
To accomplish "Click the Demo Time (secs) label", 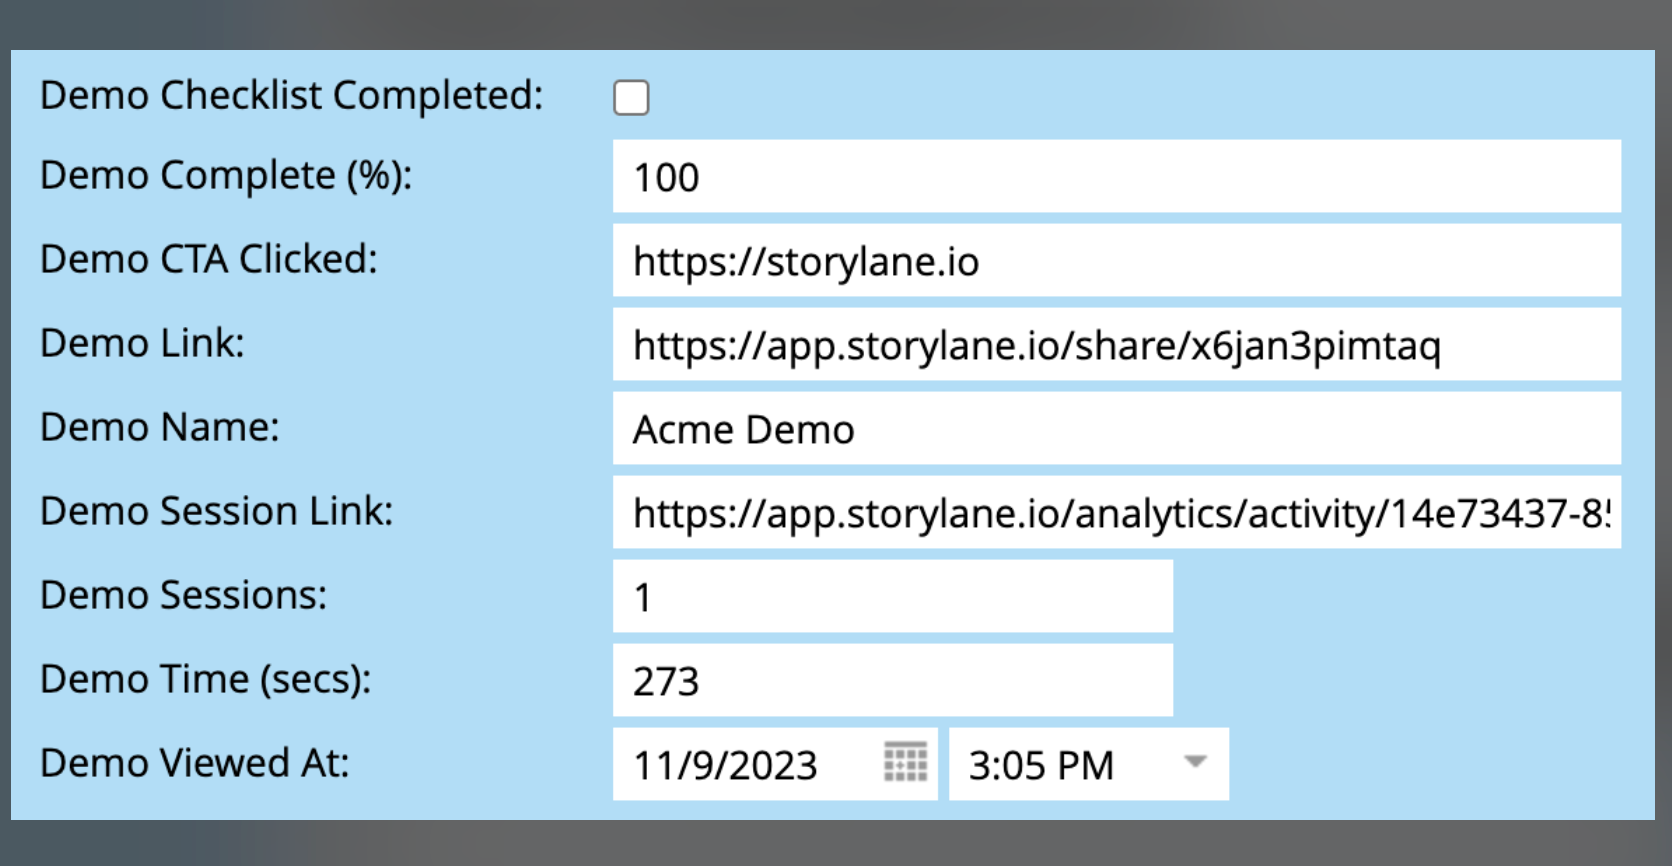I will 205,680.
